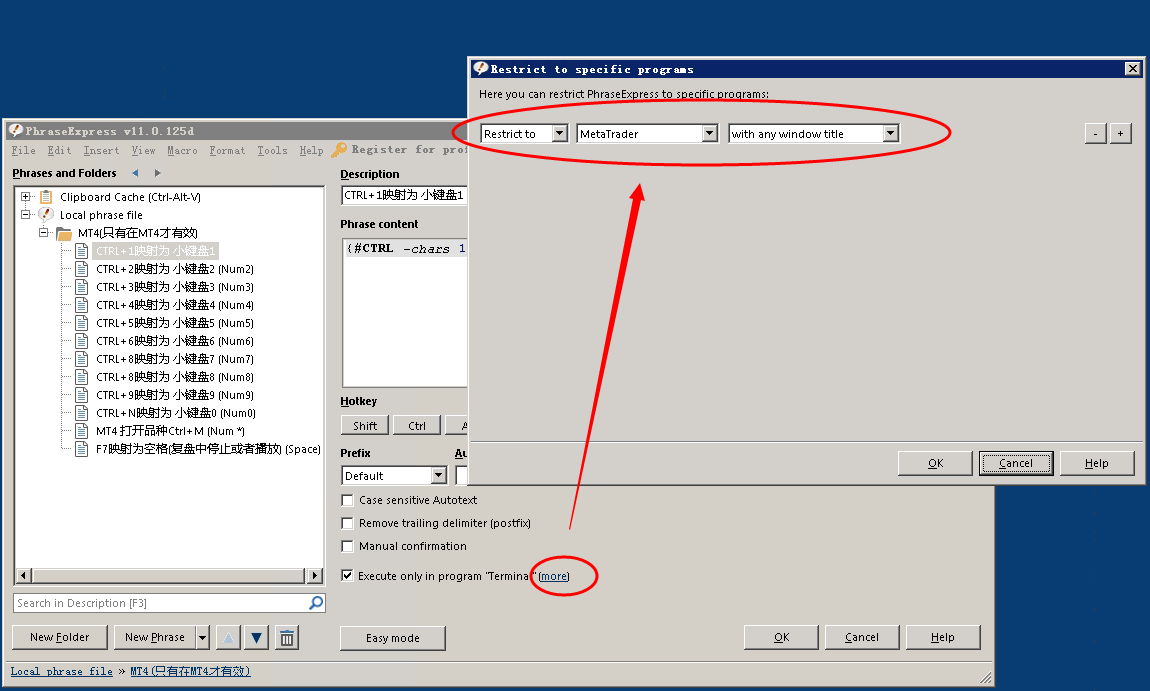The width and height of the screenshot is (1150, 691).
Task: Create a New Folder
Action: point(60,637)
